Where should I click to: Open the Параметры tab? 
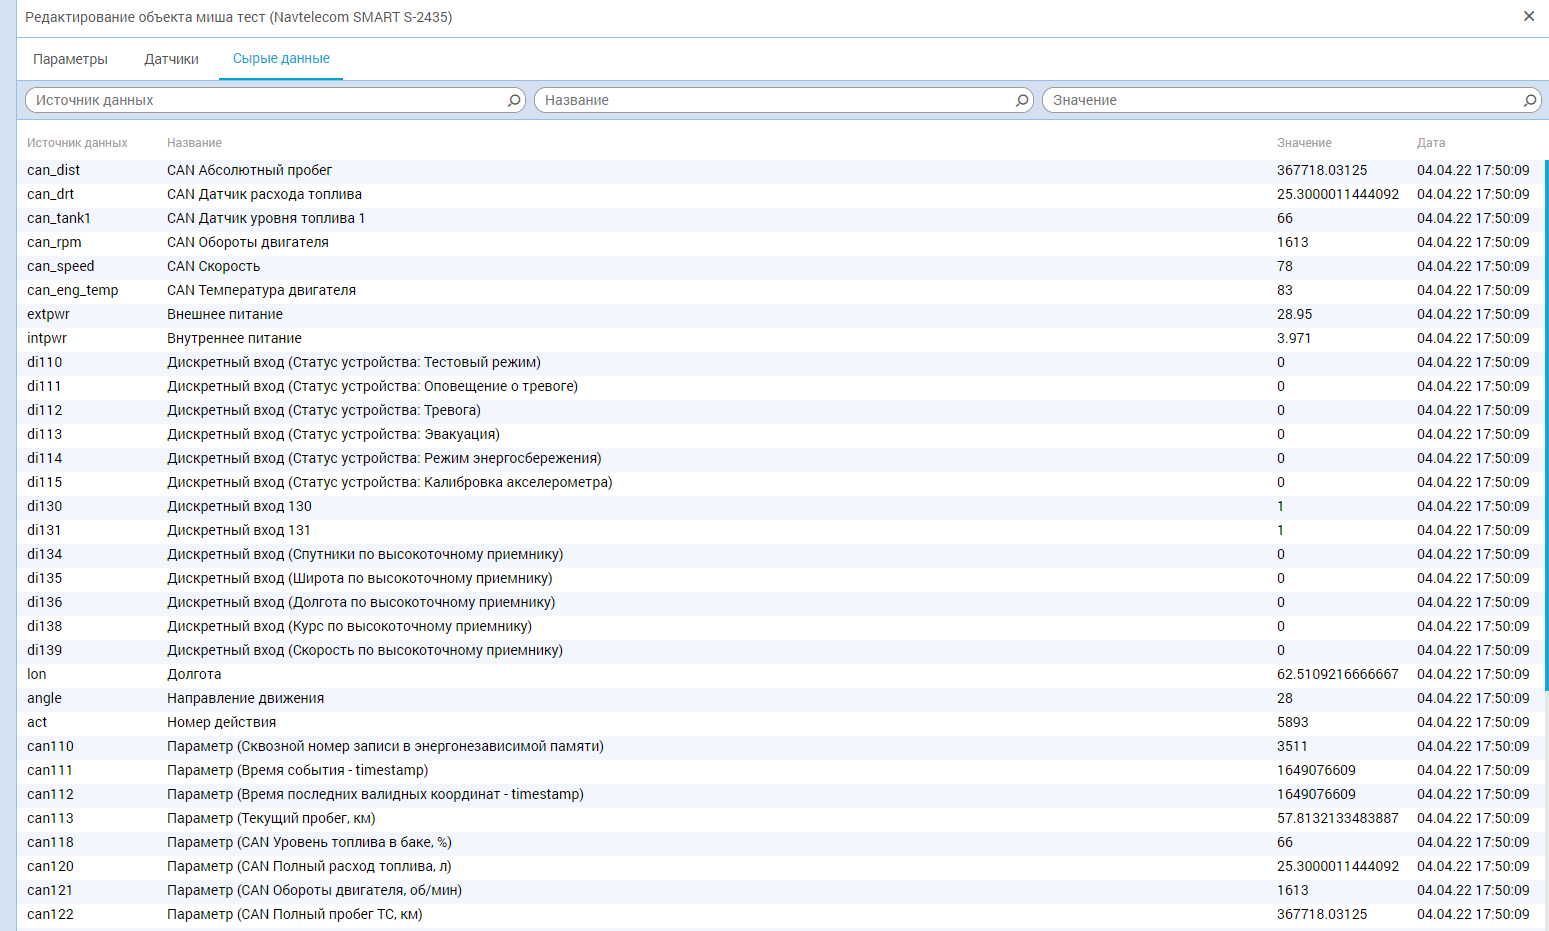coord(70,59)
